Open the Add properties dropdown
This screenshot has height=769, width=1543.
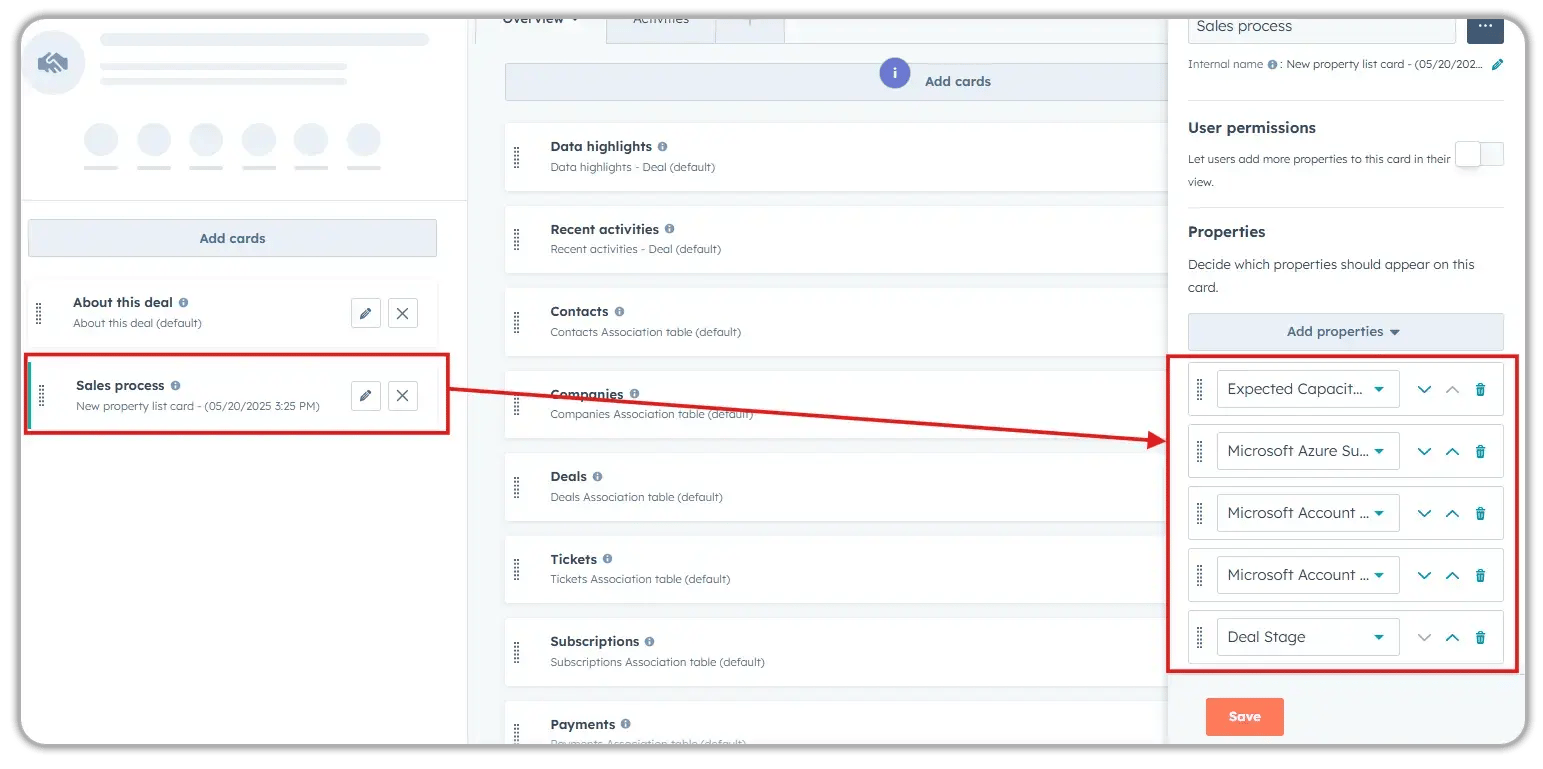click(1344, 331)
